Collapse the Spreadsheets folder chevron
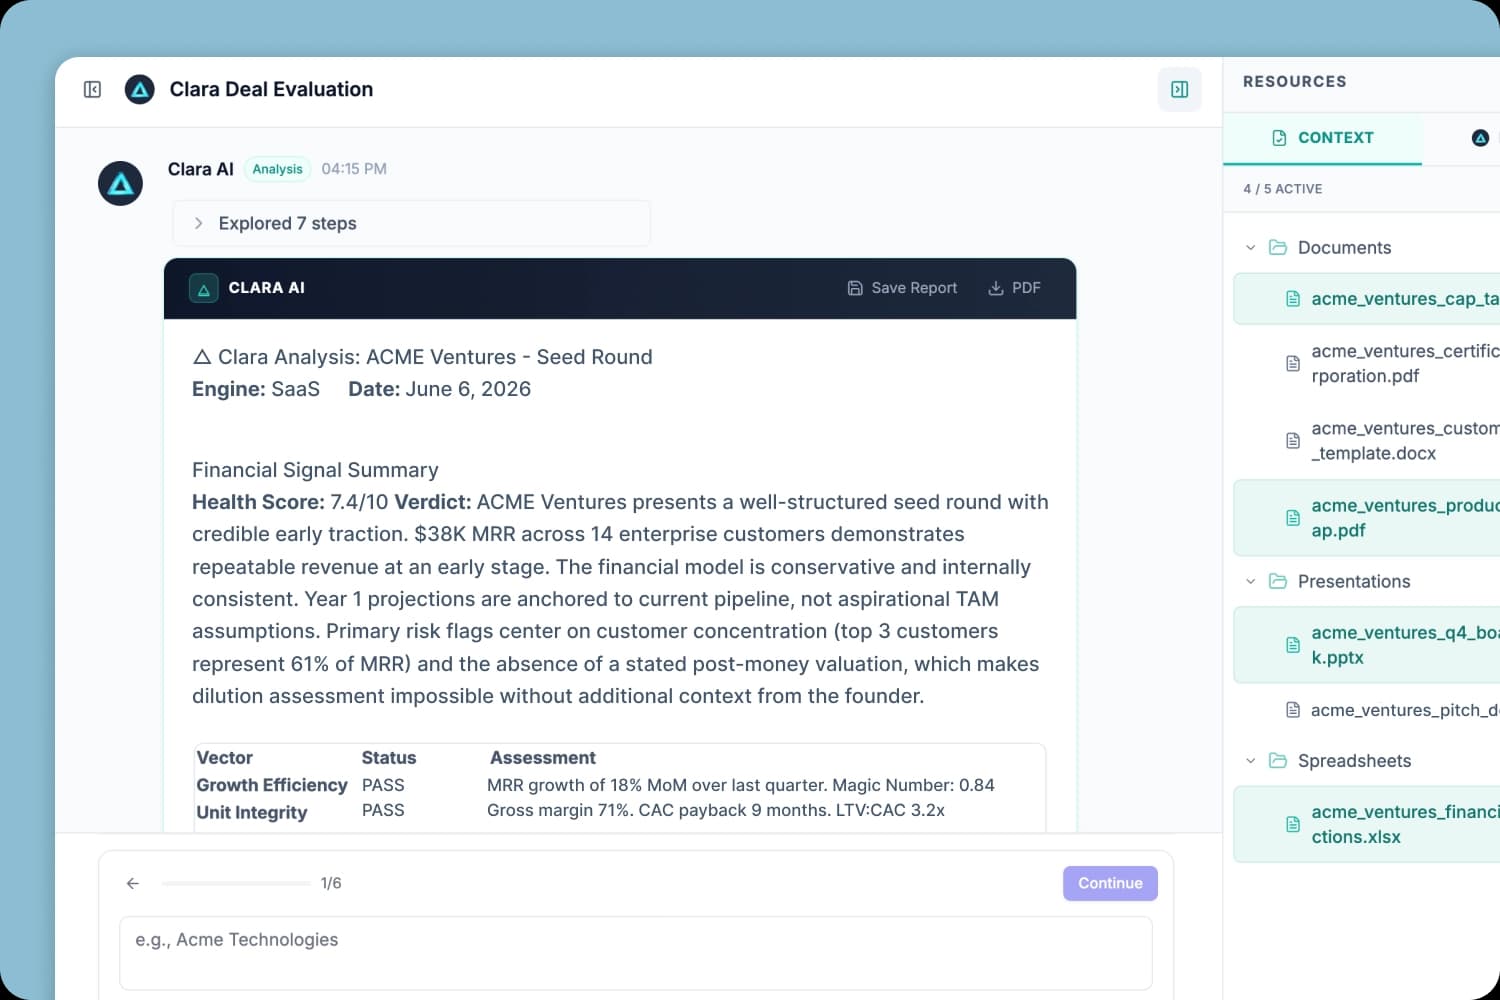The height and width of the screenshot is (1000, 1500). point(1250,760)
